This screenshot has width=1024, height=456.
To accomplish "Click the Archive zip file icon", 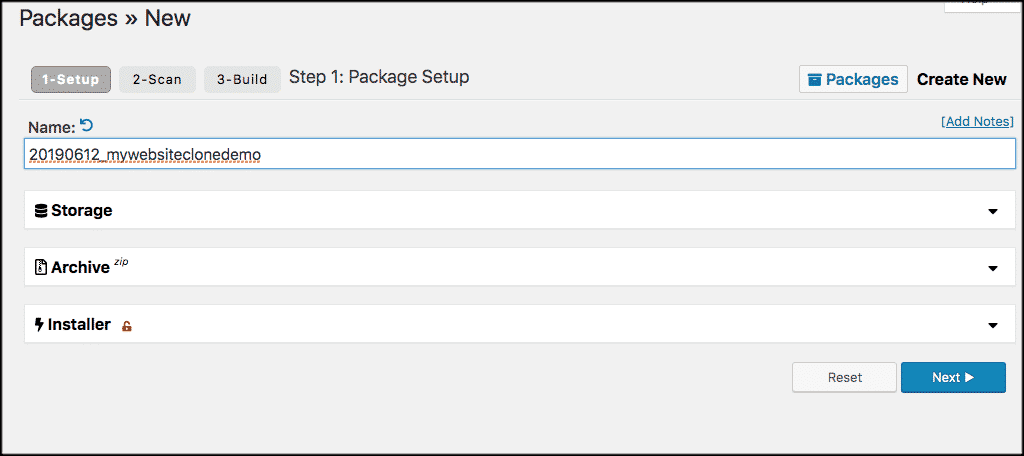I will coord(41,268).
